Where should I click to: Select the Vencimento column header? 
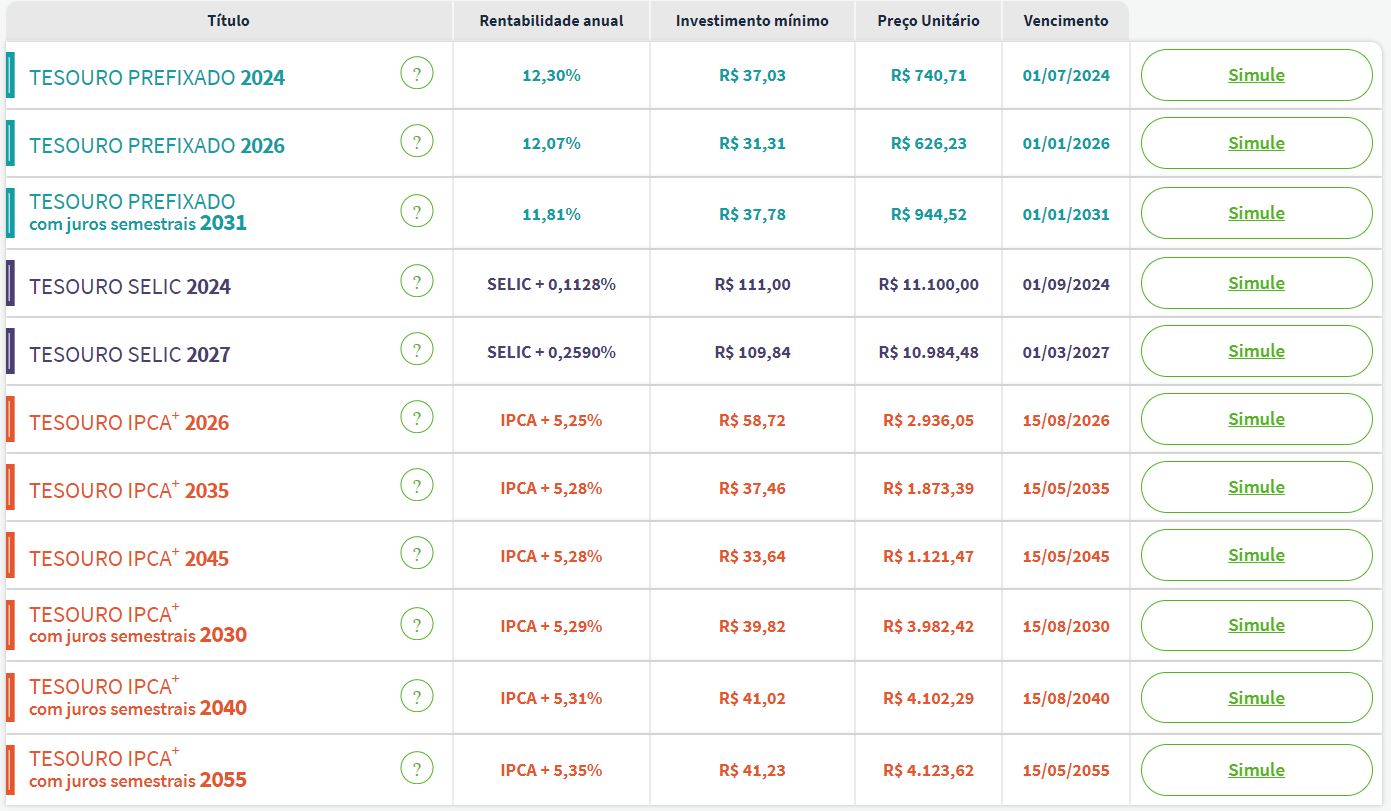coord(1065,21)
